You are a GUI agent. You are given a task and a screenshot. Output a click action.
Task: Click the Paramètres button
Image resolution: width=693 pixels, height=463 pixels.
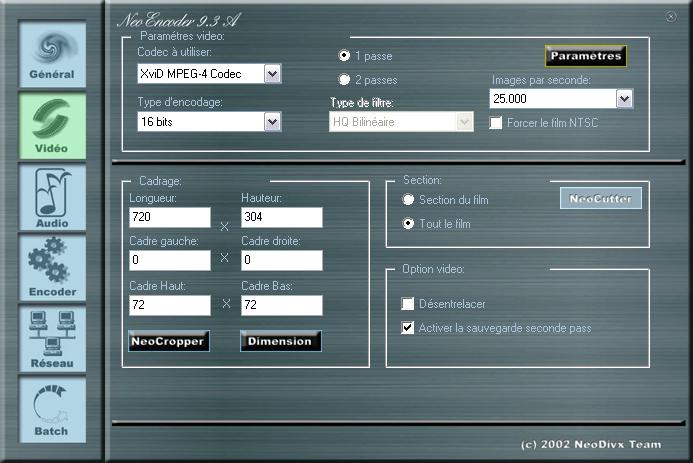[585, 56]
